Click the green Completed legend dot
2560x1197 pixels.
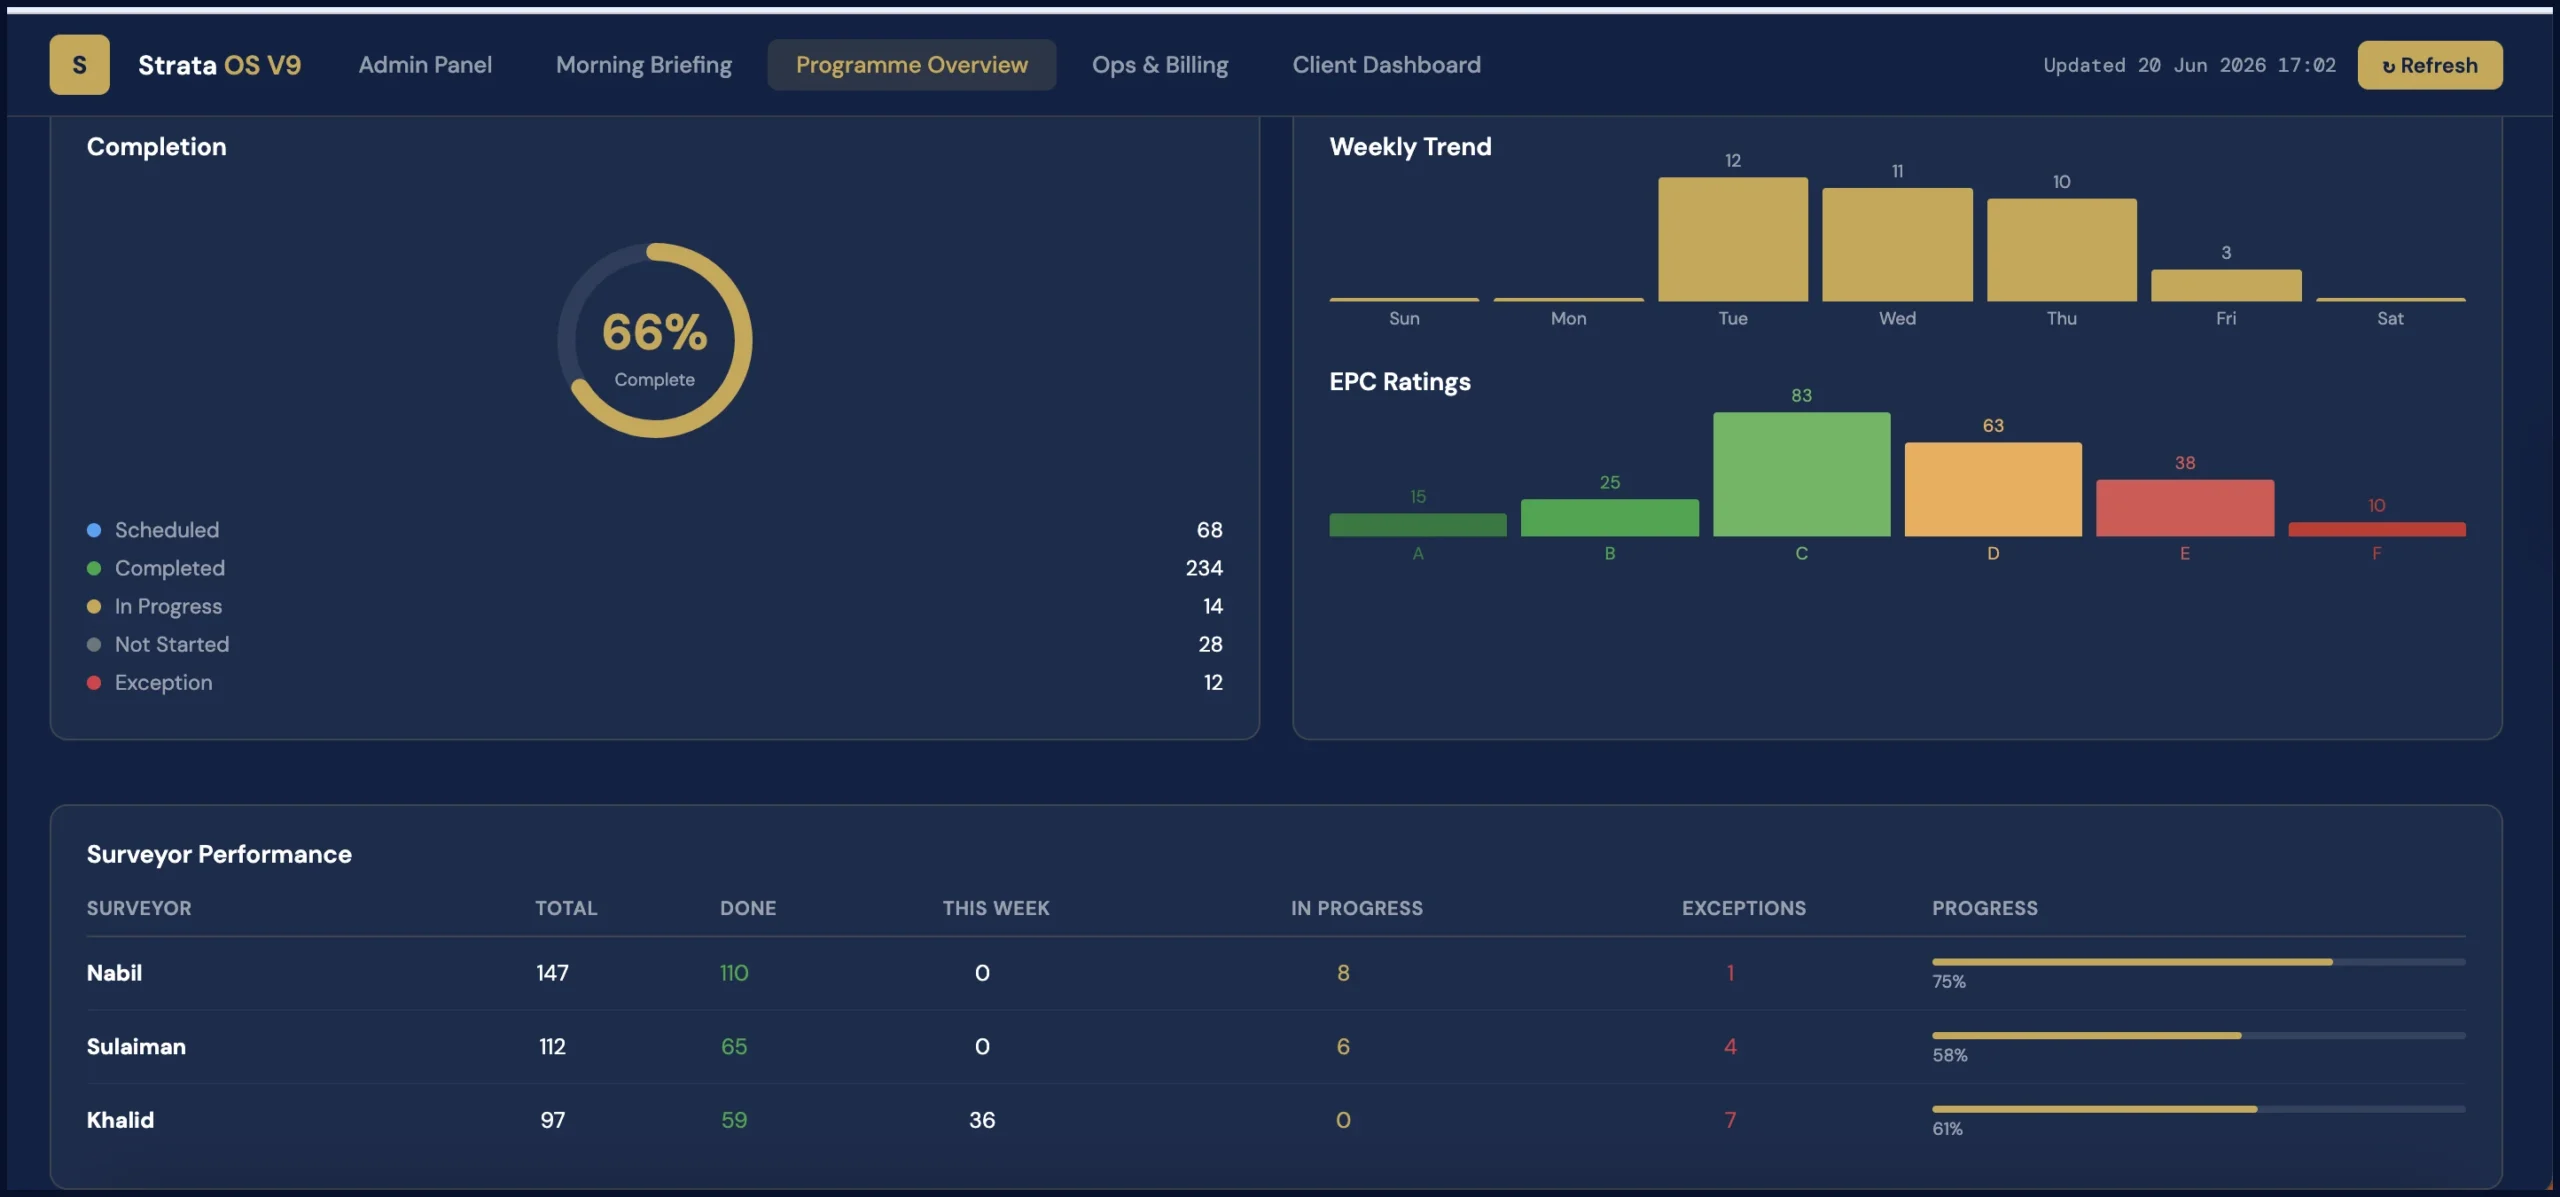coord(94,568)
